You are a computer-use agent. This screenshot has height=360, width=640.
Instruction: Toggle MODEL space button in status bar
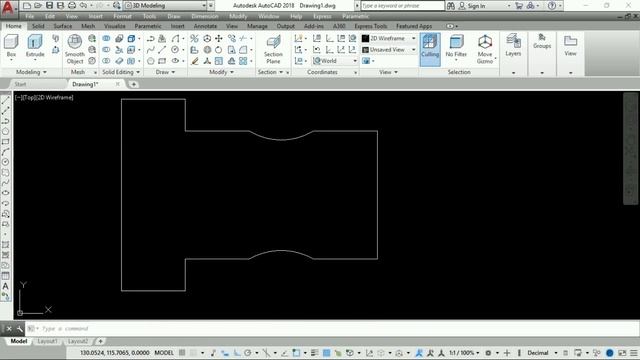164,353
